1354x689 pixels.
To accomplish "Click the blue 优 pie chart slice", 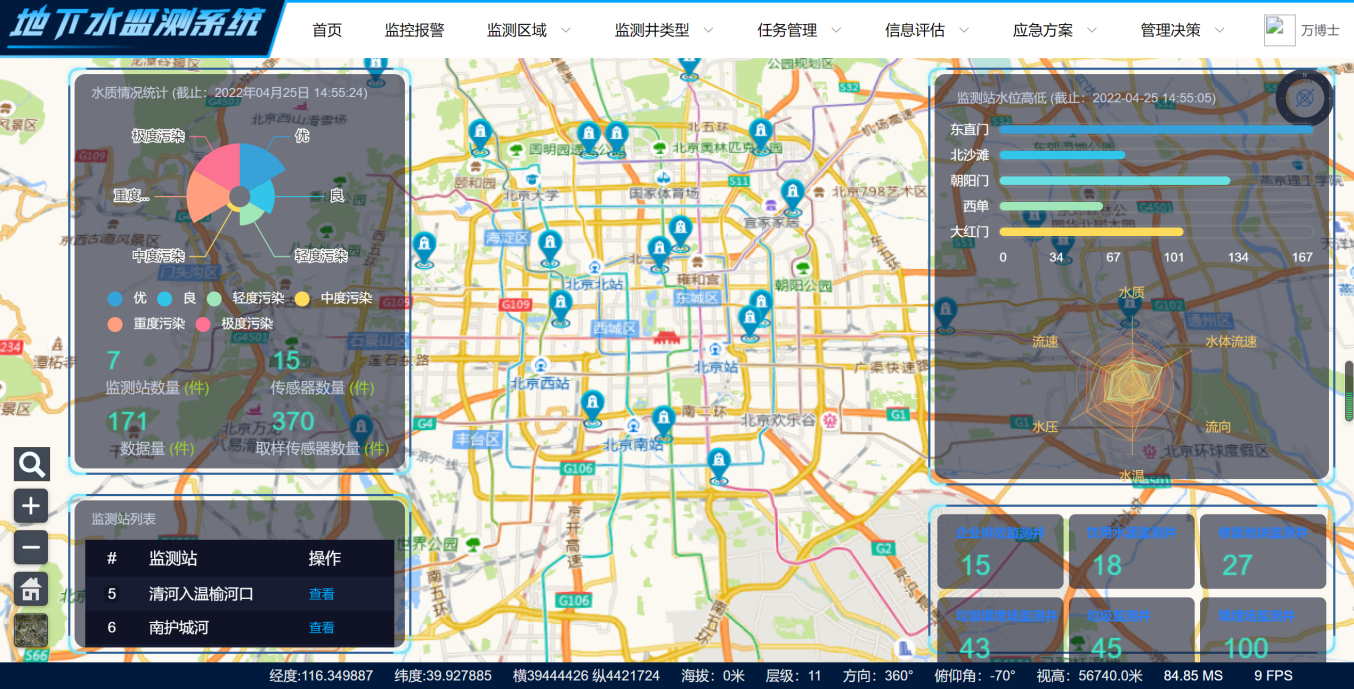I will (x=260, y=170).
